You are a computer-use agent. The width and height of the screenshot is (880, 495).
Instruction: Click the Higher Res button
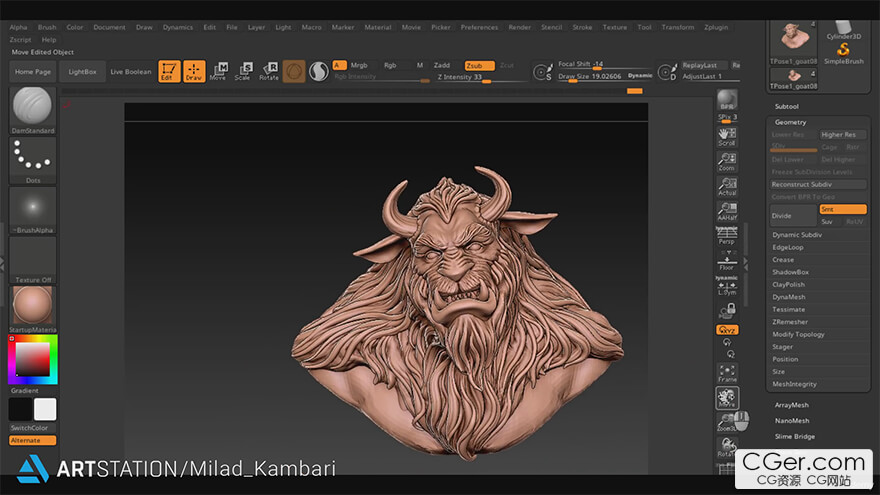click(x=842, y=135)
